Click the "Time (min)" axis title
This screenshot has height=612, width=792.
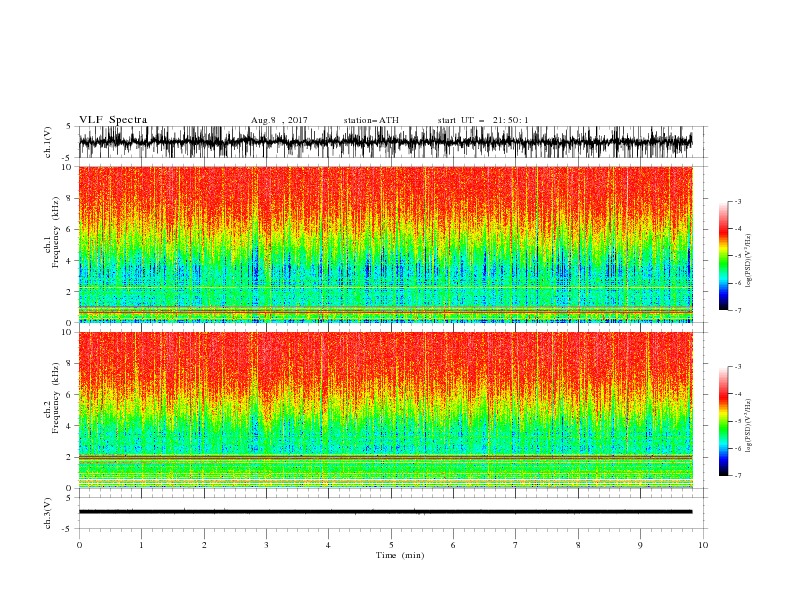(x=400, y=555)
